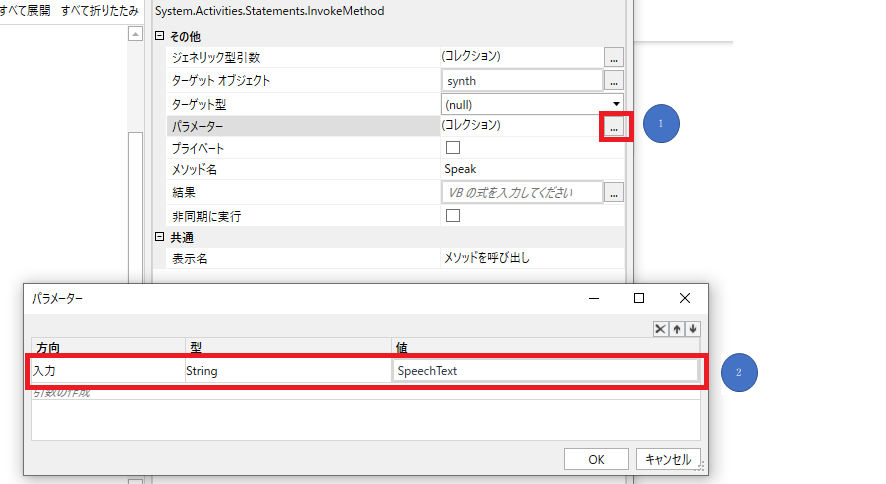
Task: Minimize the パラメーター dialog
Action: tap(594, 298)
